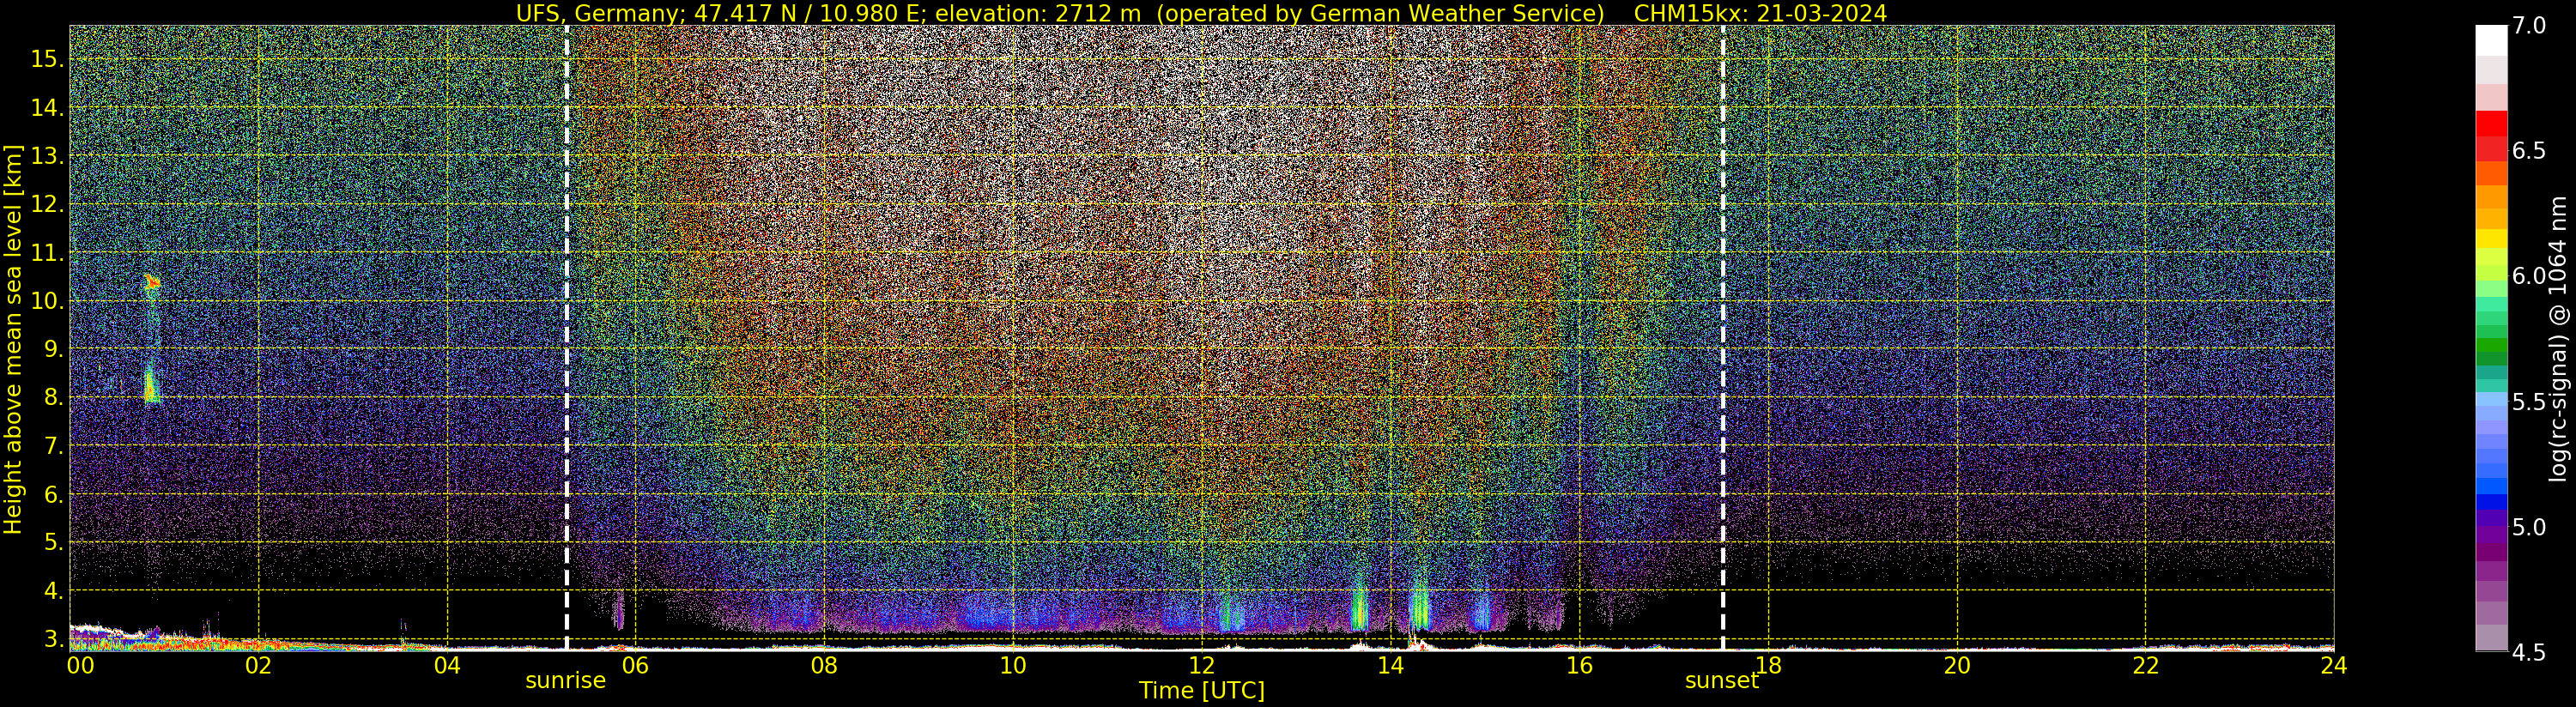Click the '4.5' colorbar value
2576x707 pixels.
[x=2529, y=653]
